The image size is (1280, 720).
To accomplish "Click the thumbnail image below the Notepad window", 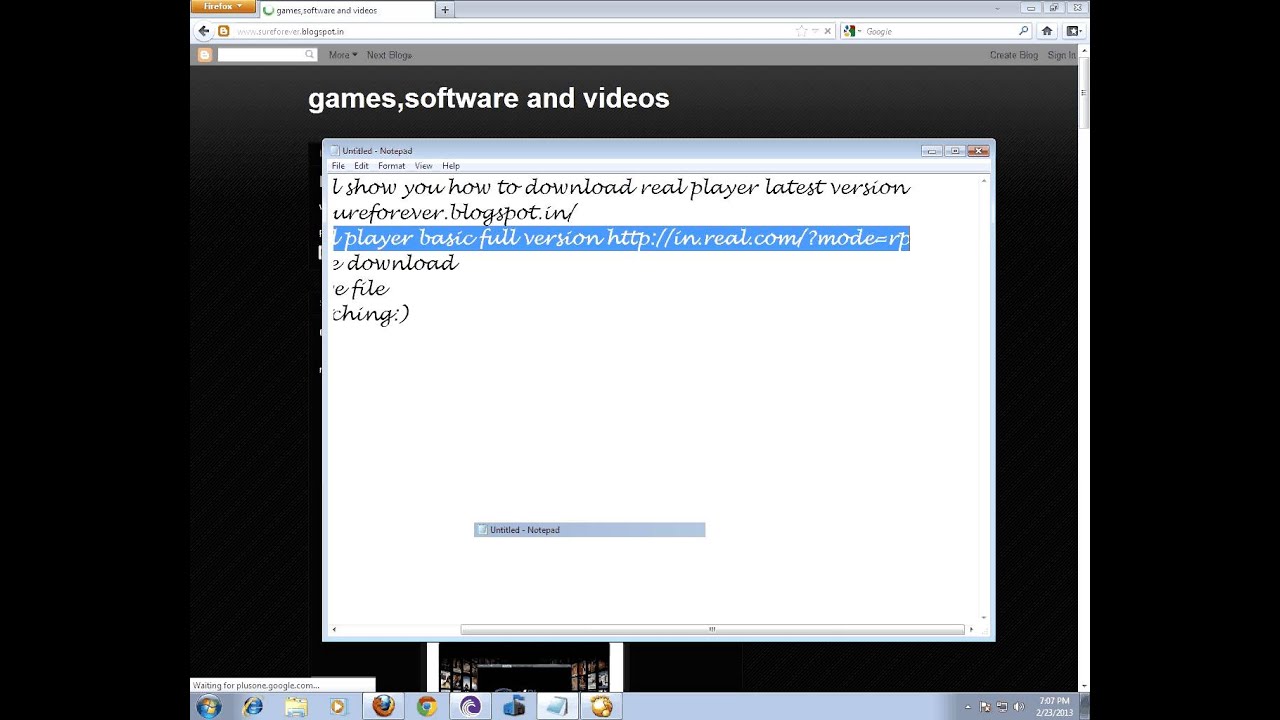I will pyautogui.click(x=524, y=666).
